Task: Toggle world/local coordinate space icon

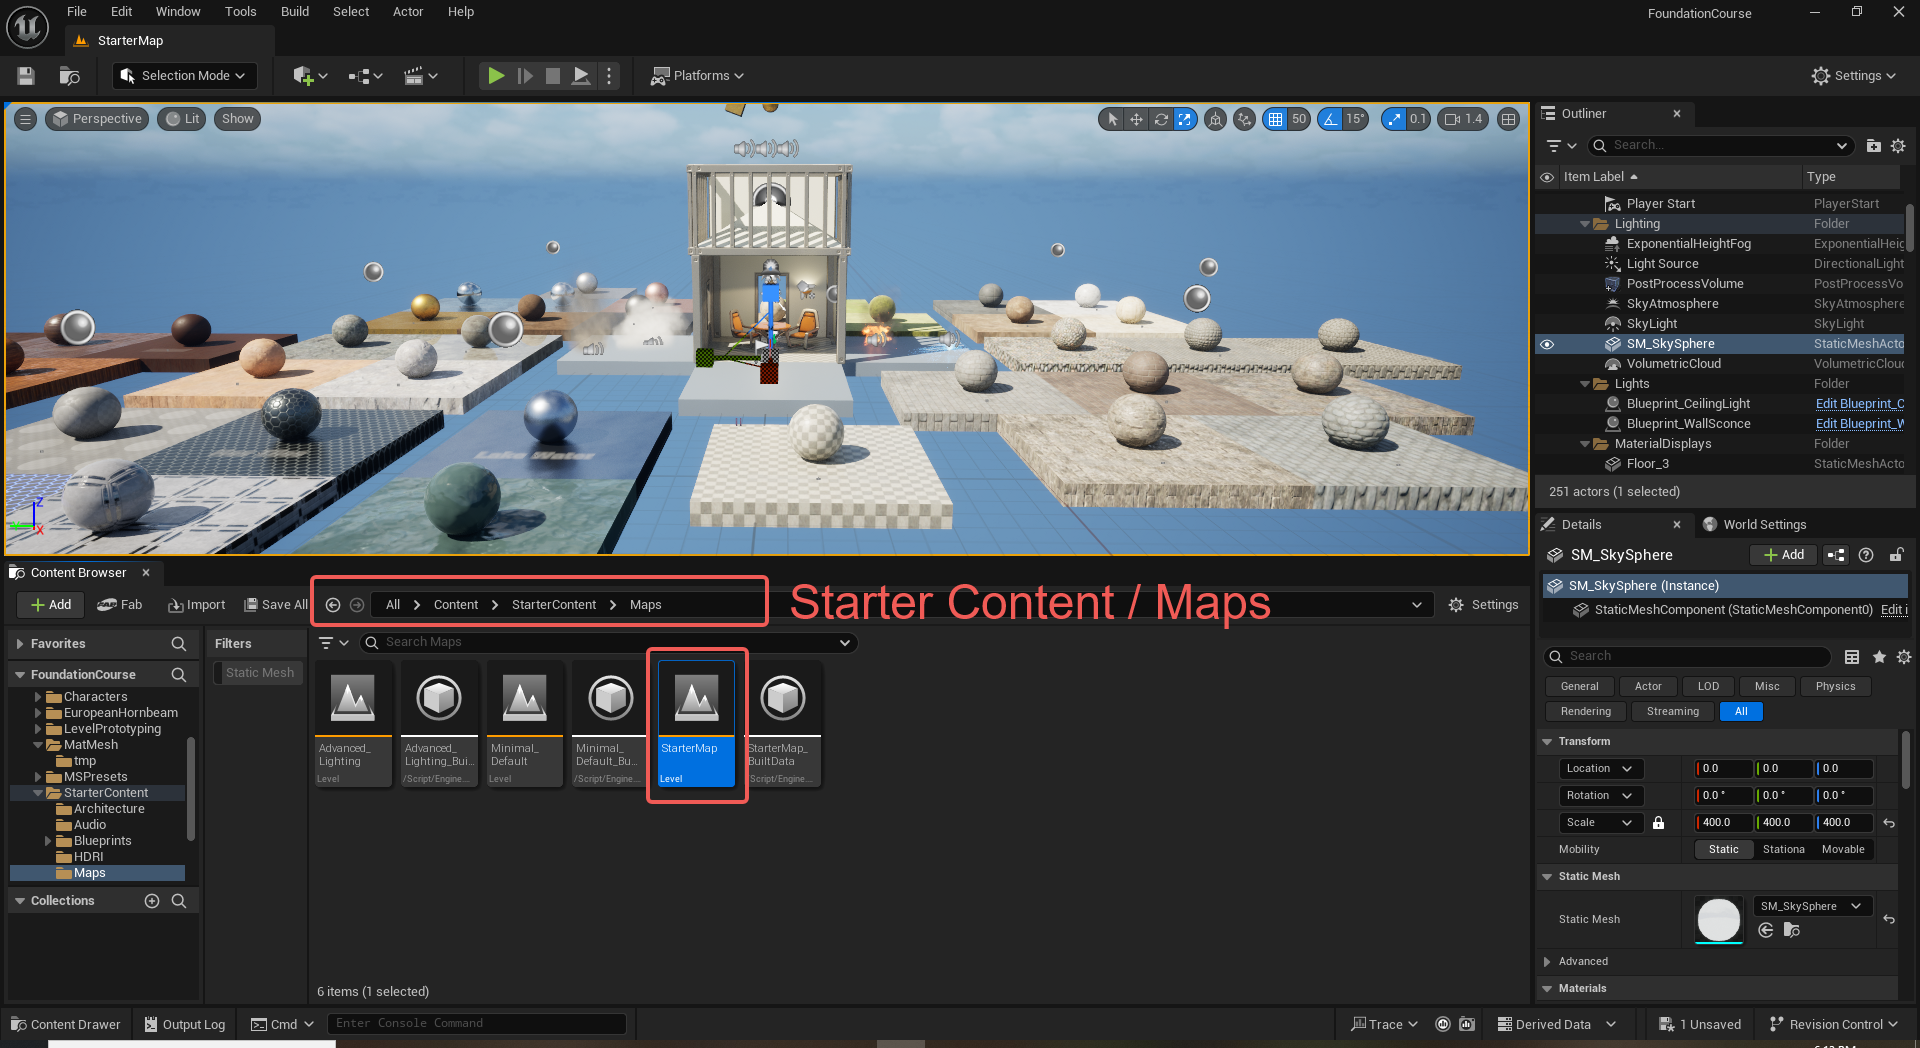Action: 1215,119
